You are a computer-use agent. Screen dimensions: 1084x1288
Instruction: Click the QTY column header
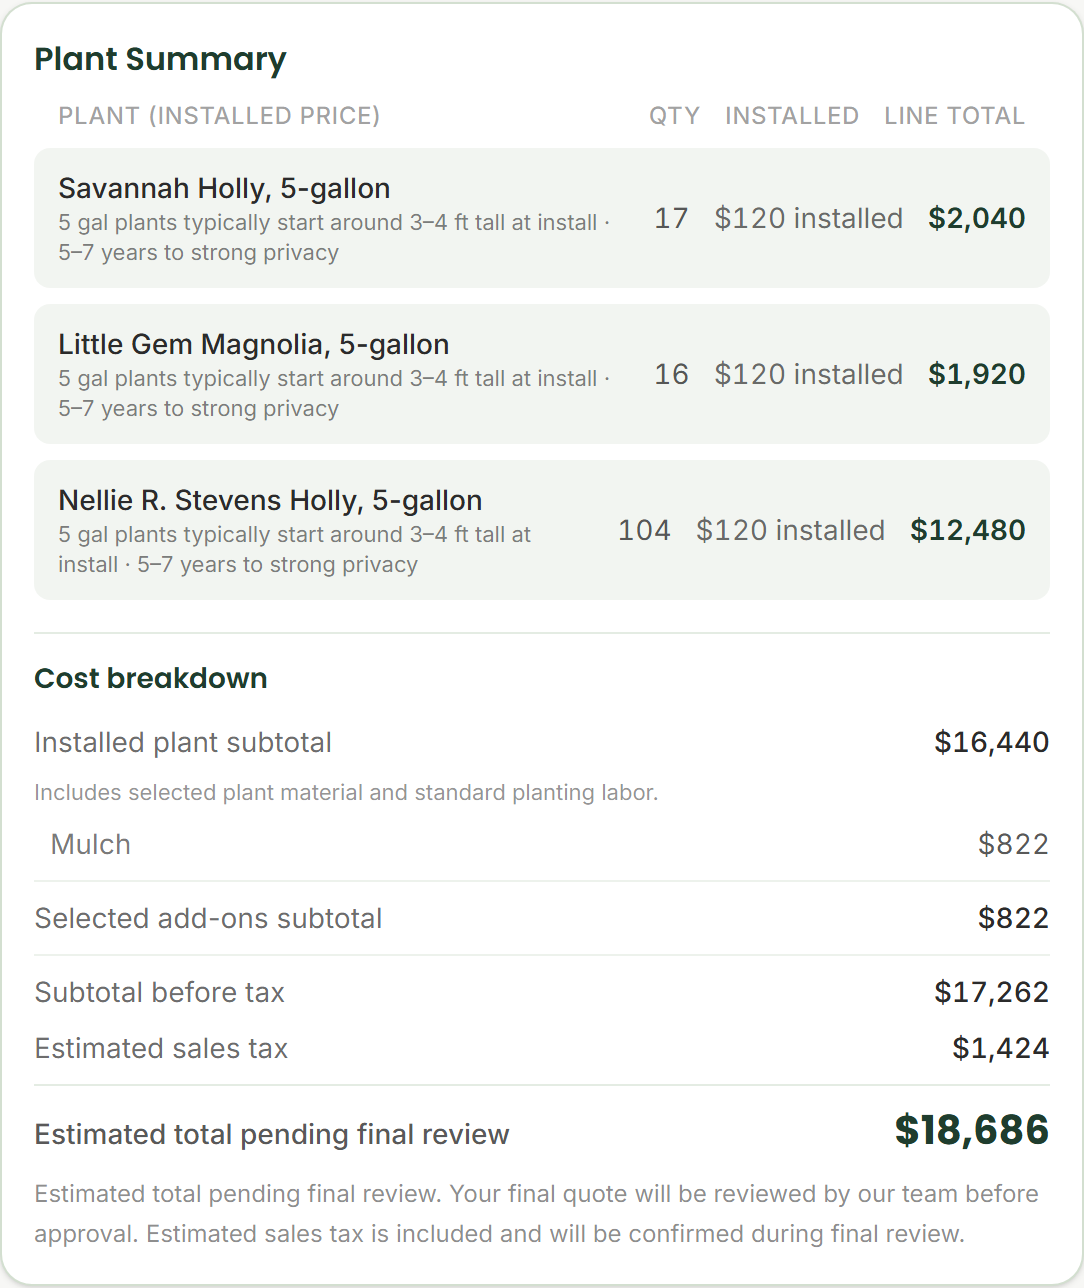(674, 116)
